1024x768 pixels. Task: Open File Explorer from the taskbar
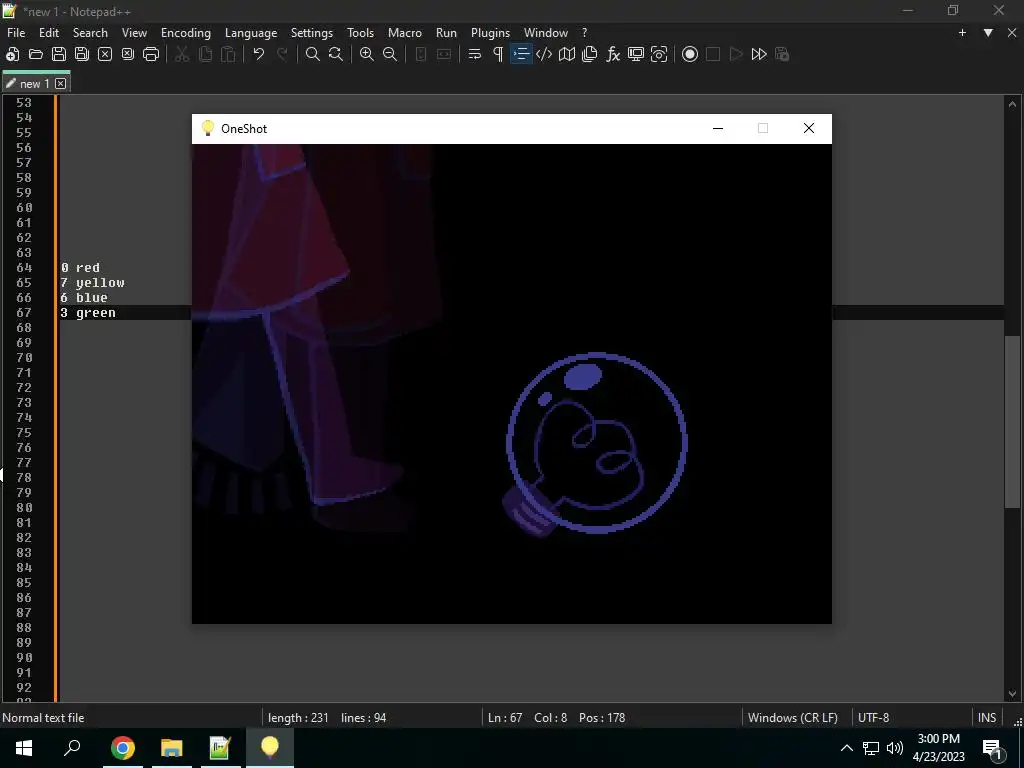coord(172,748)
